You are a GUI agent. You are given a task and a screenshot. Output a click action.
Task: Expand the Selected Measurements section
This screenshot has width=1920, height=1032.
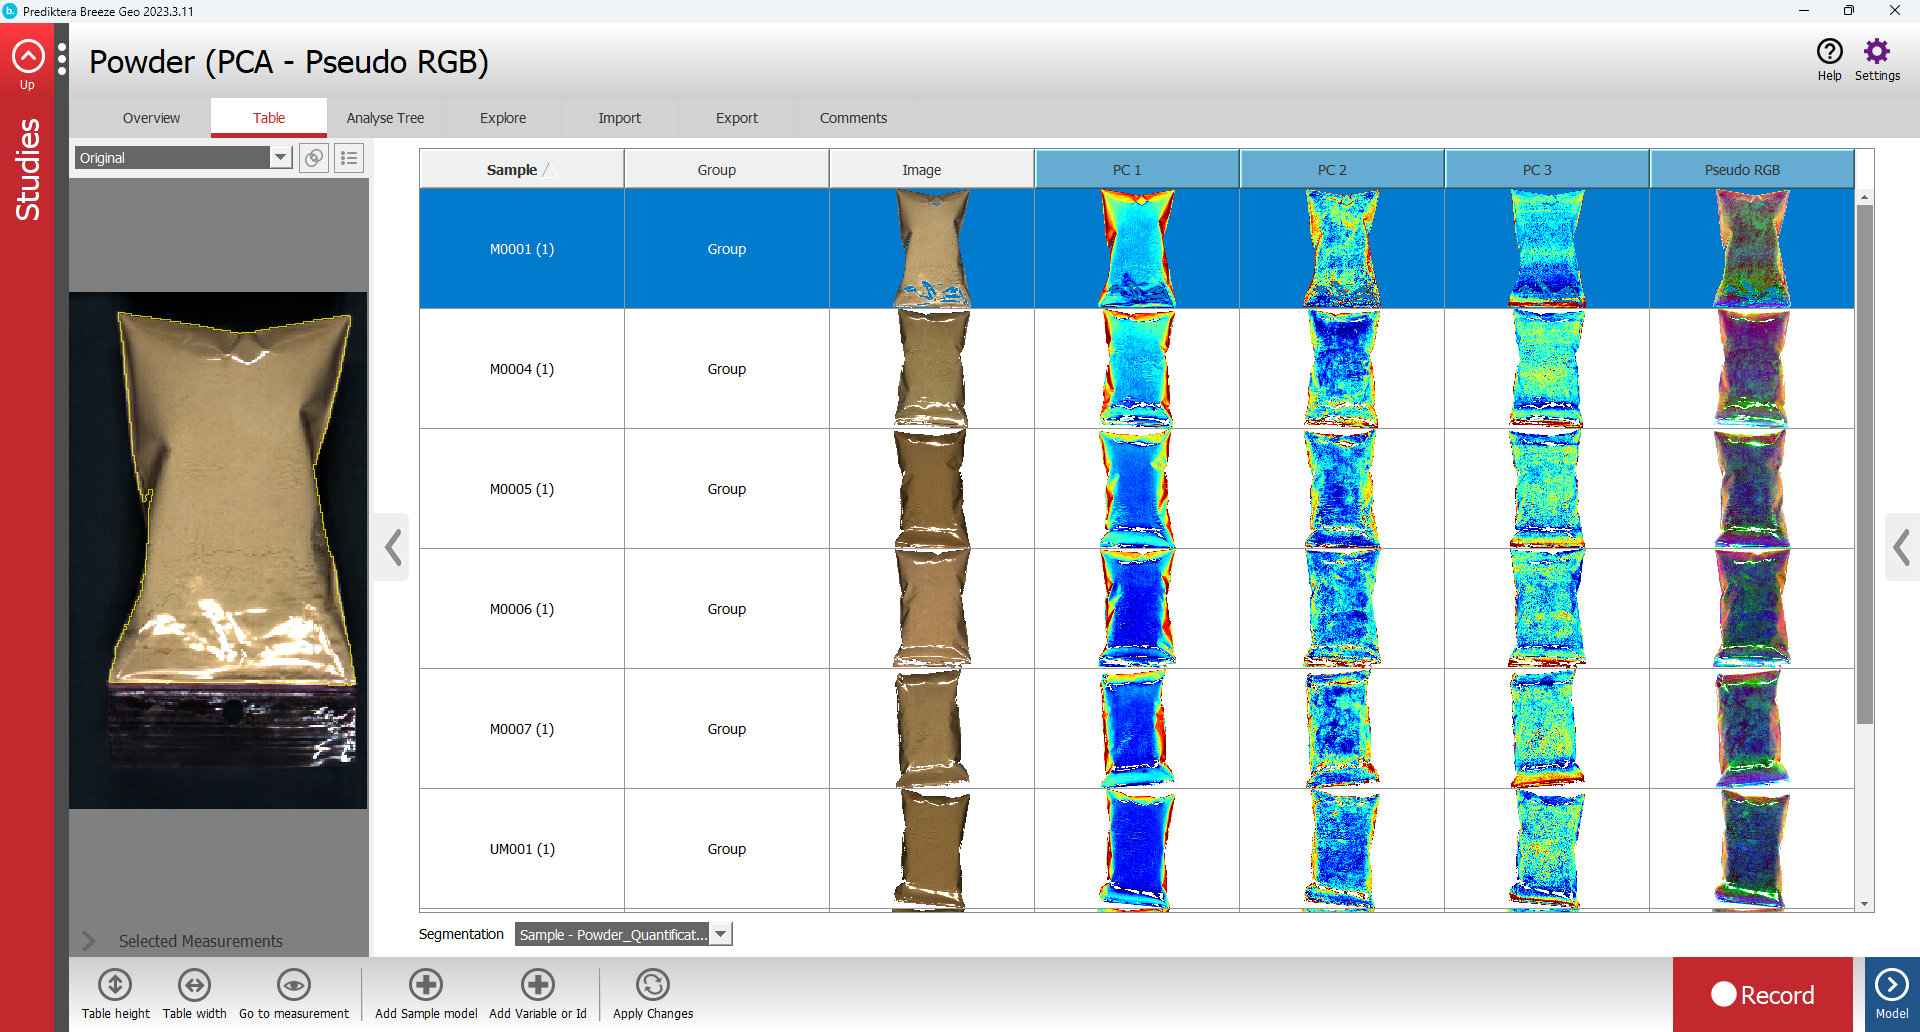pos(90,941)
